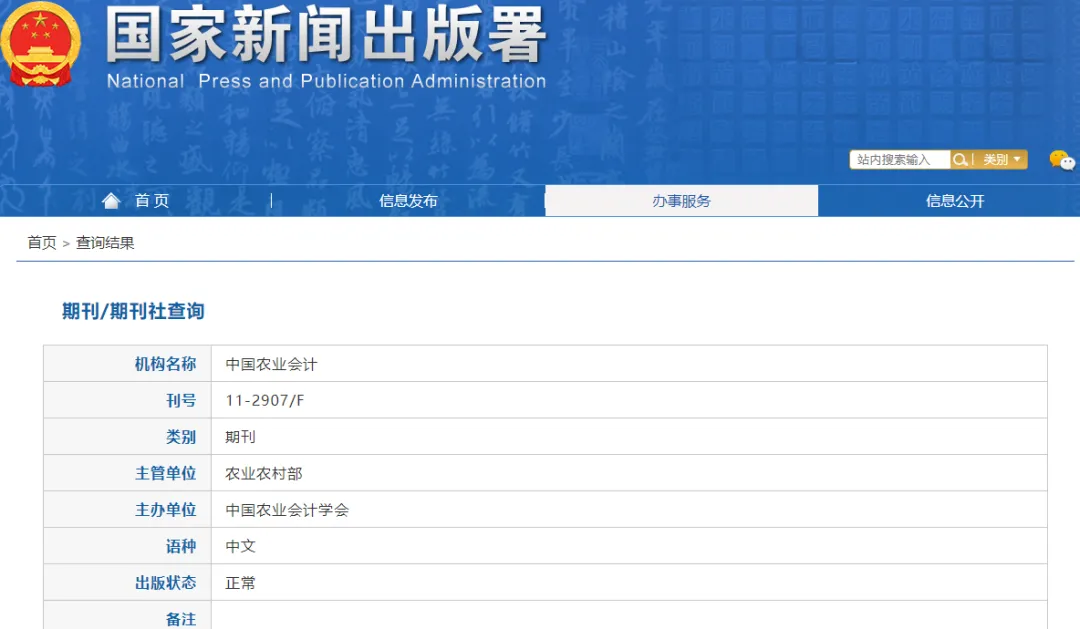Select the 中文 language value
This screenshot has width=1080, height=629.
(240, 547)
